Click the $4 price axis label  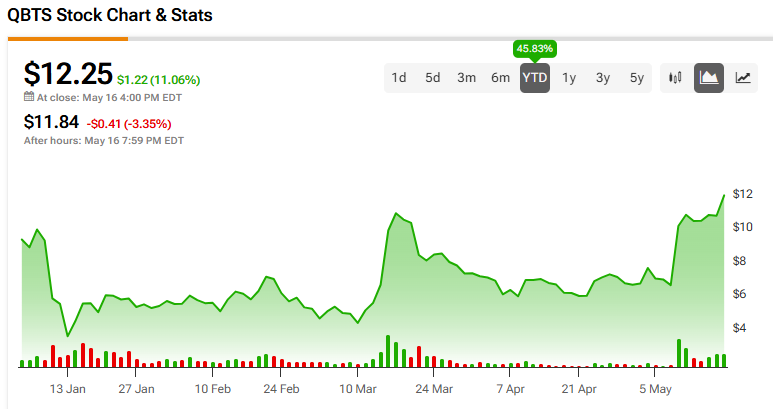[739, 328]
